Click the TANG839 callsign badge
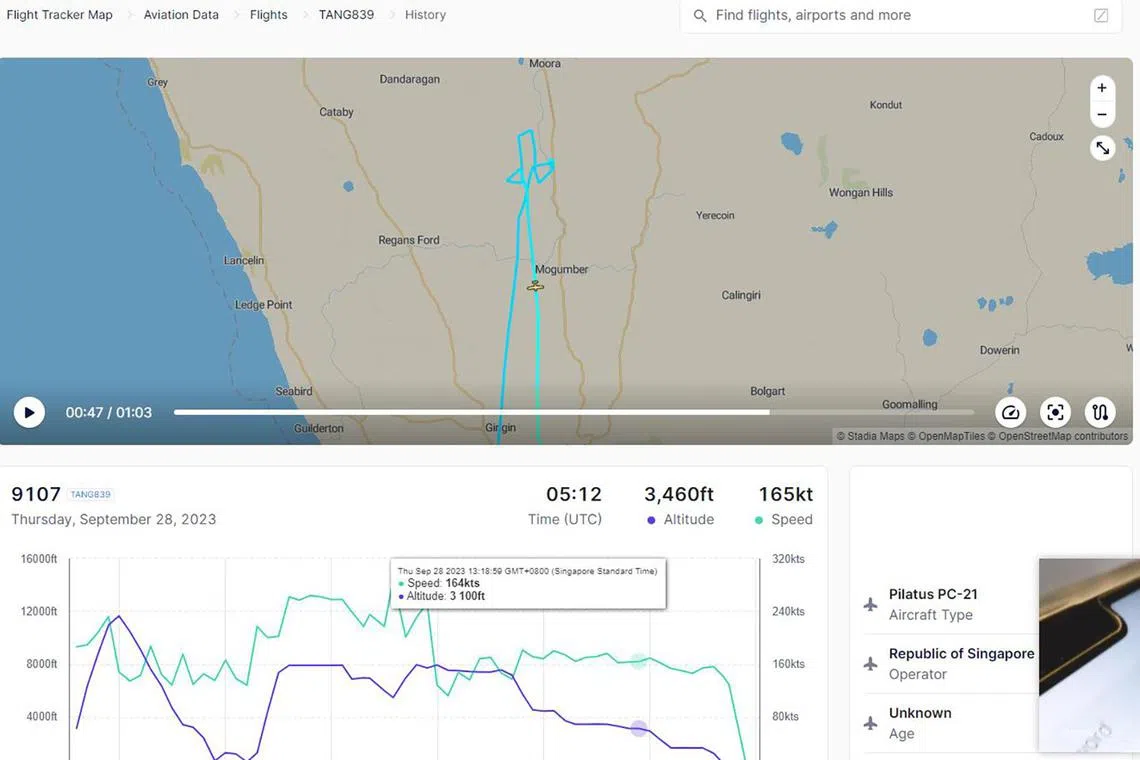1140x760 pixels. click(90, 494)
